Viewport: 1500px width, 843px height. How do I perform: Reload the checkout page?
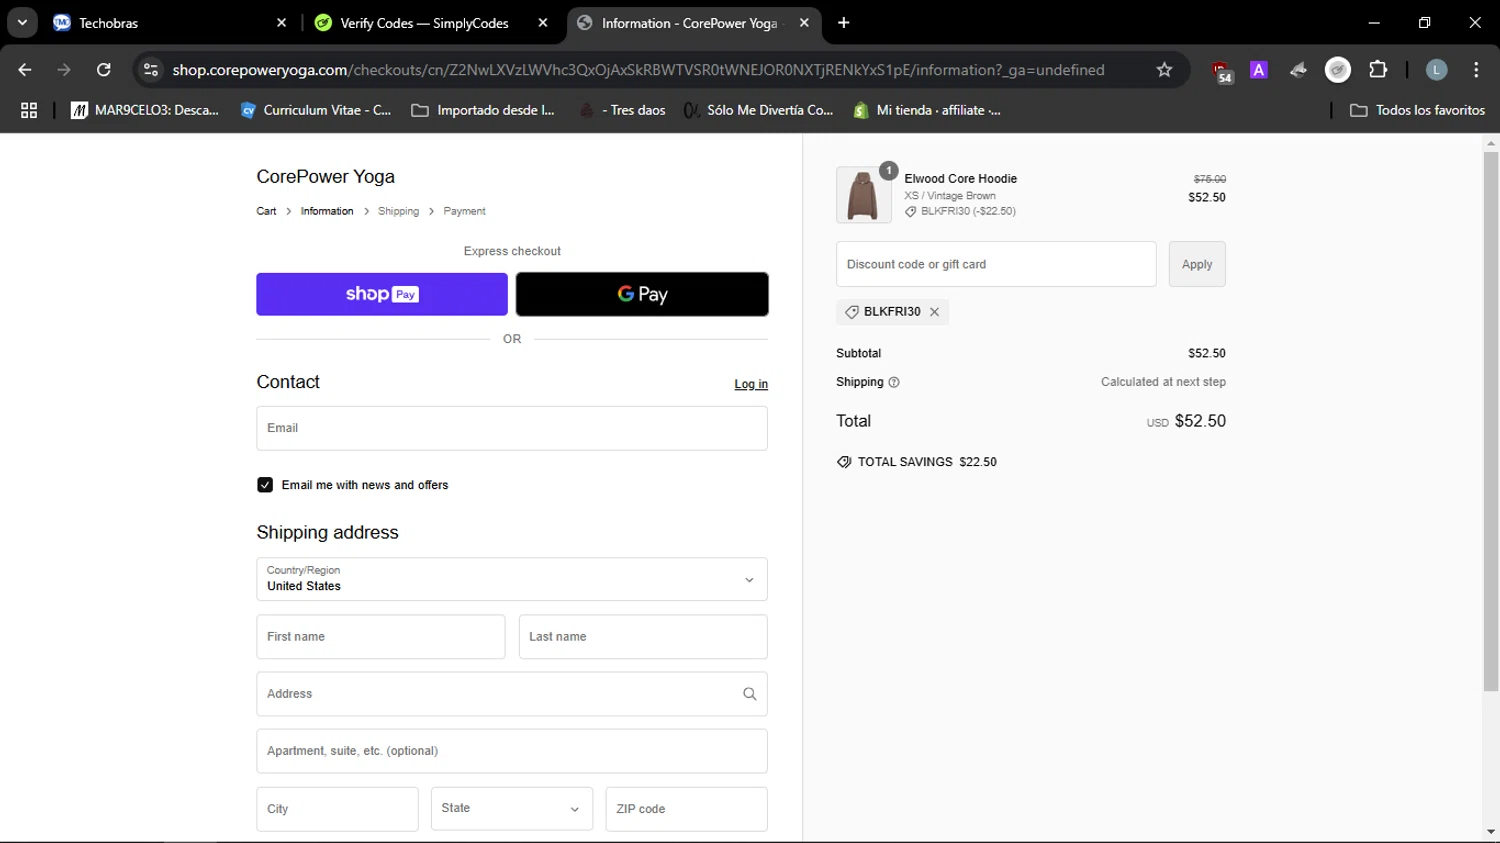[104, 70]
